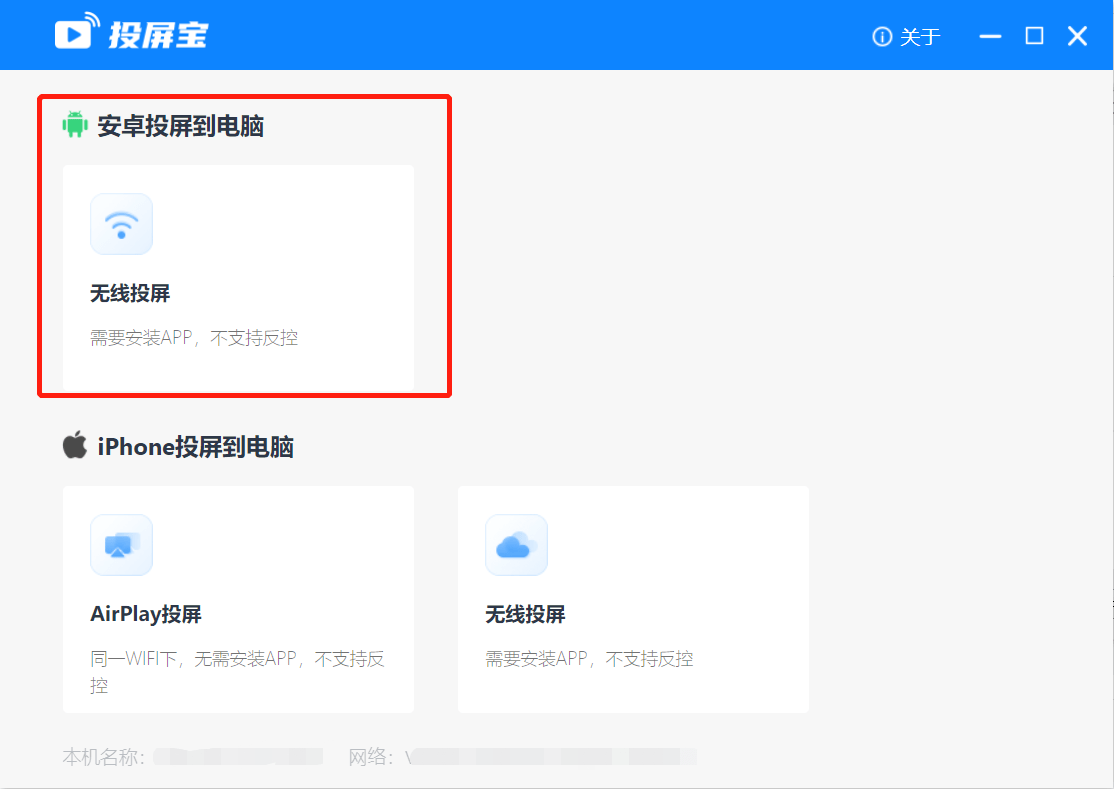
Task: Click the 投屏宝 play logo icon
Action: (77, 33)
